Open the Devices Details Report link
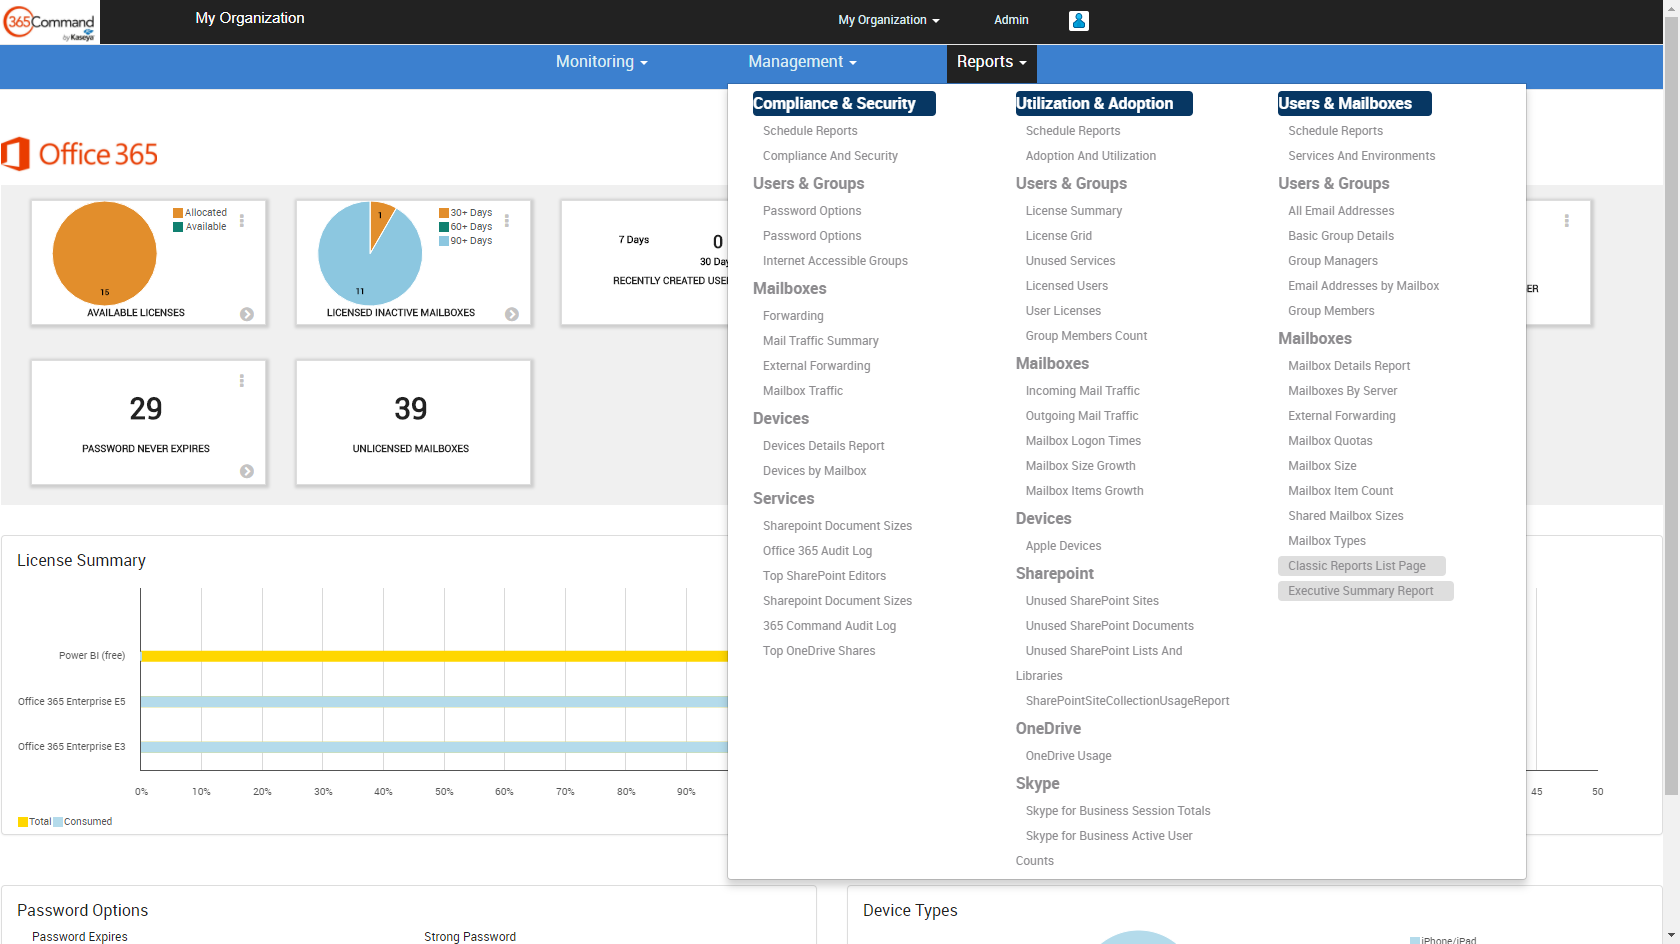 823,446
